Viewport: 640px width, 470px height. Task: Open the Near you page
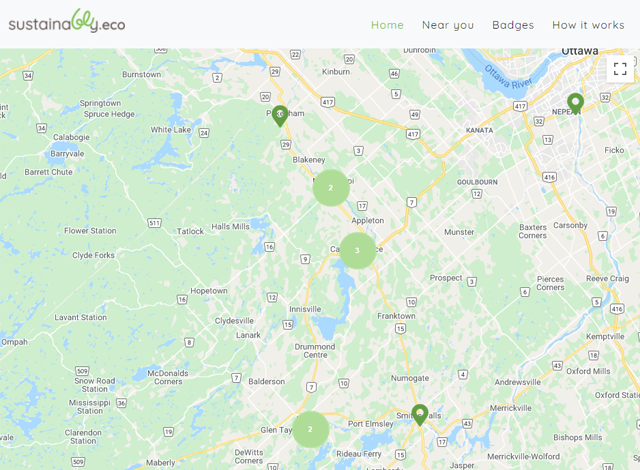448,25
